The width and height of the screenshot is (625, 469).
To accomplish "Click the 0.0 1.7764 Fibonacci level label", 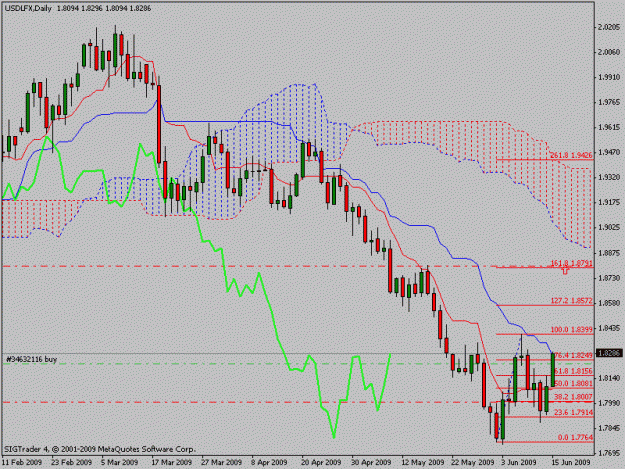I will 575,438.
